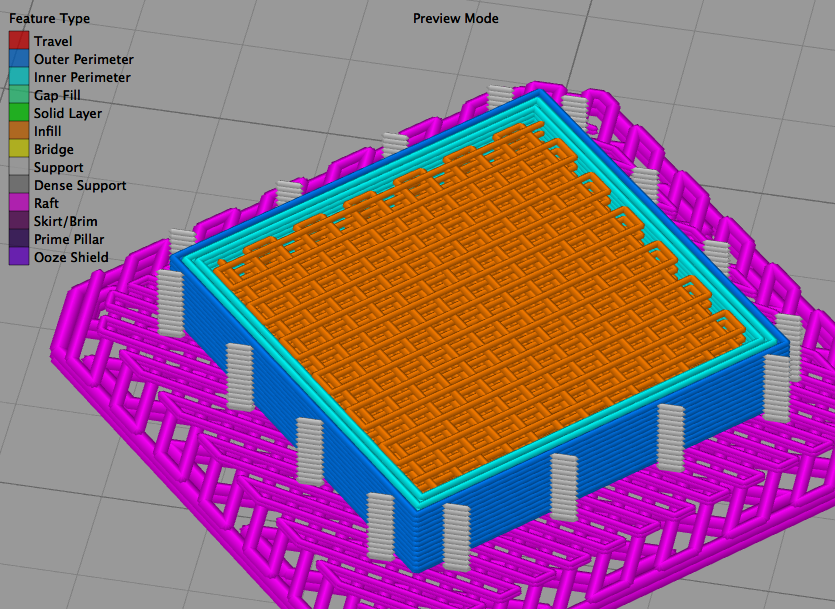Click the cyan Inner Perimeter swatch
This screenshot has width=835, height=609.
(x=19, y=77)
